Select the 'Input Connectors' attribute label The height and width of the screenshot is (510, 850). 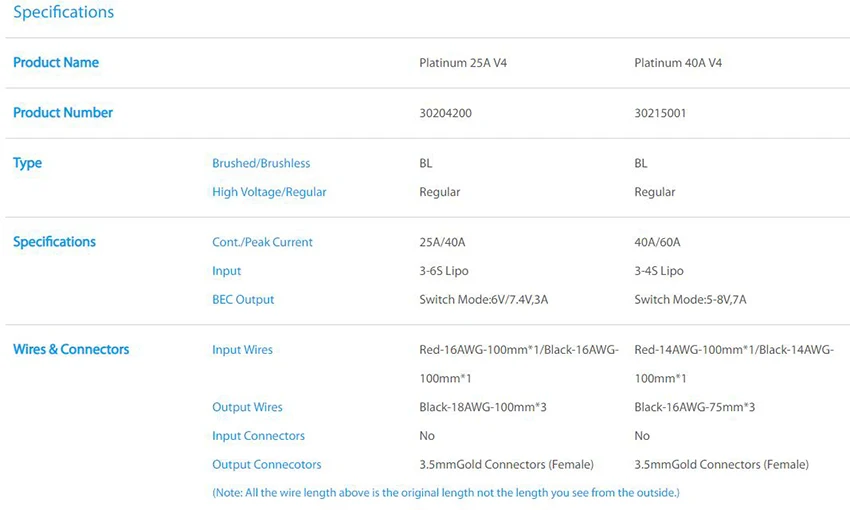259,436
